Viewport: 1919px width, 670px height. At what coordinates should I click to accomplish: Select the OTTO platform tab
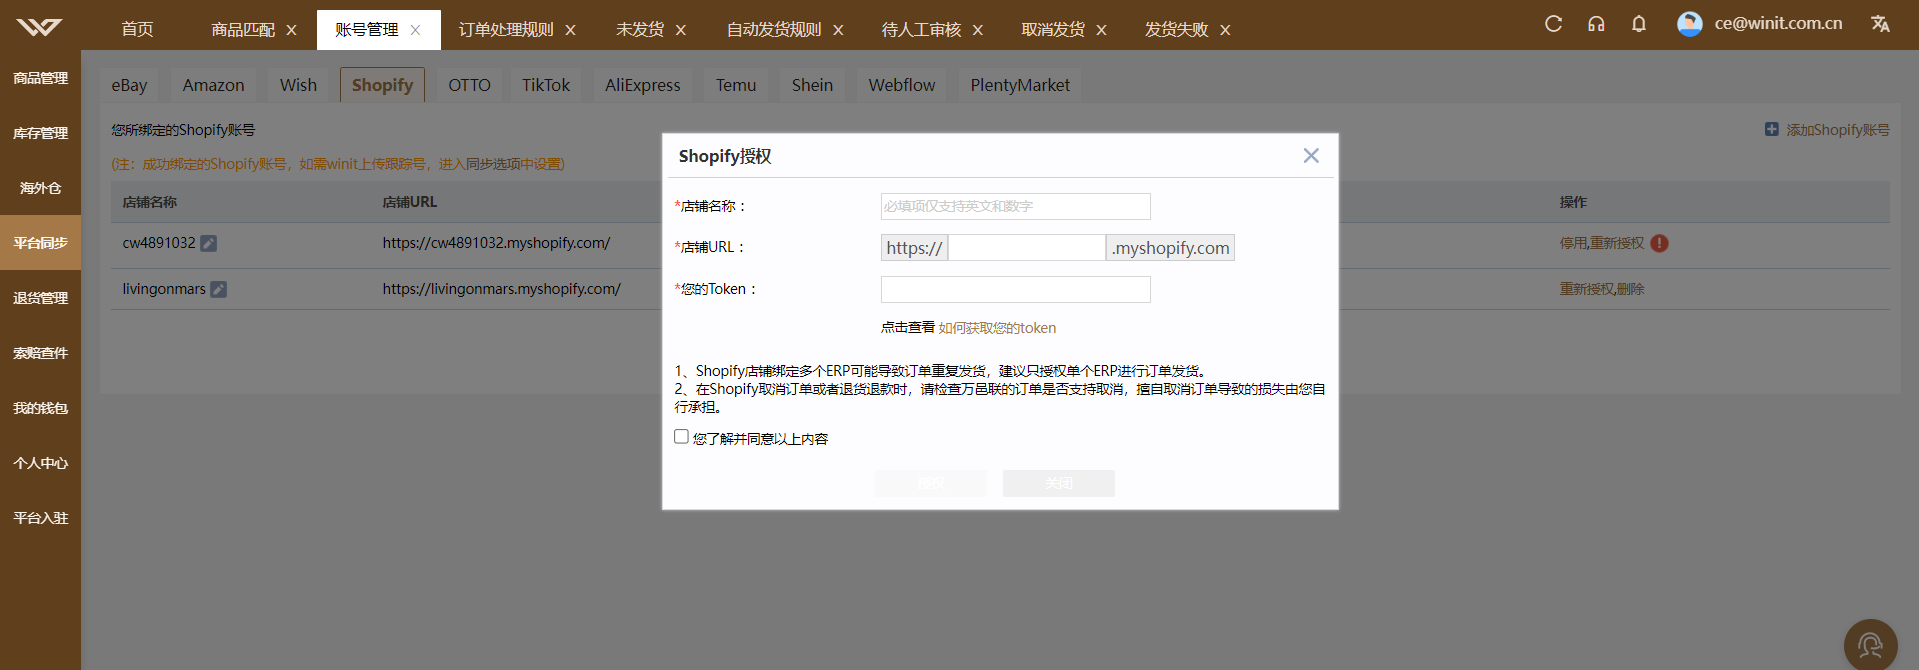coord(469,85)
